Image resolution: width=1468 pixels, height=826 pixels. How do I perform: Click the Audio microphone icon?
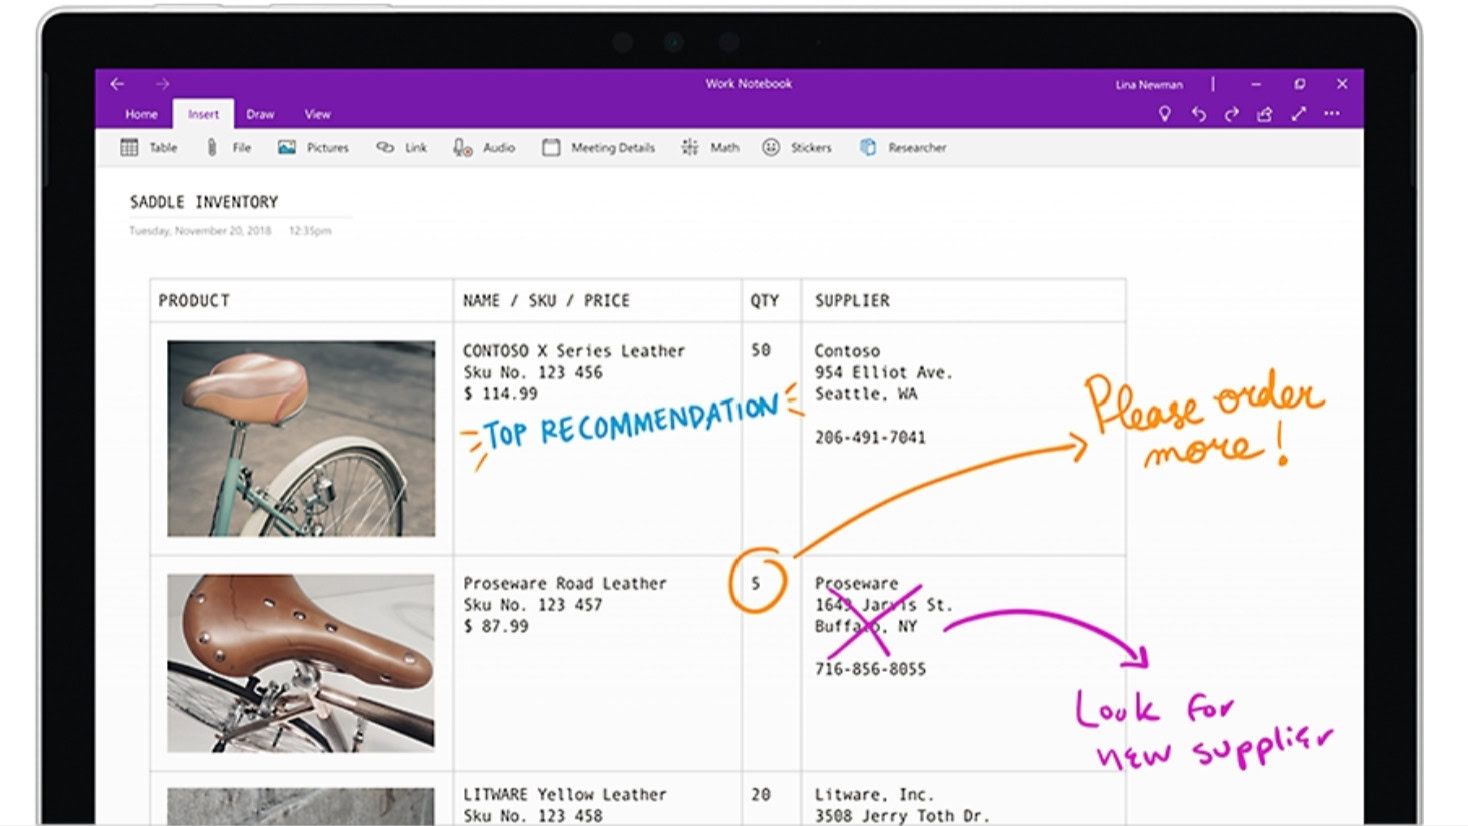462,148
